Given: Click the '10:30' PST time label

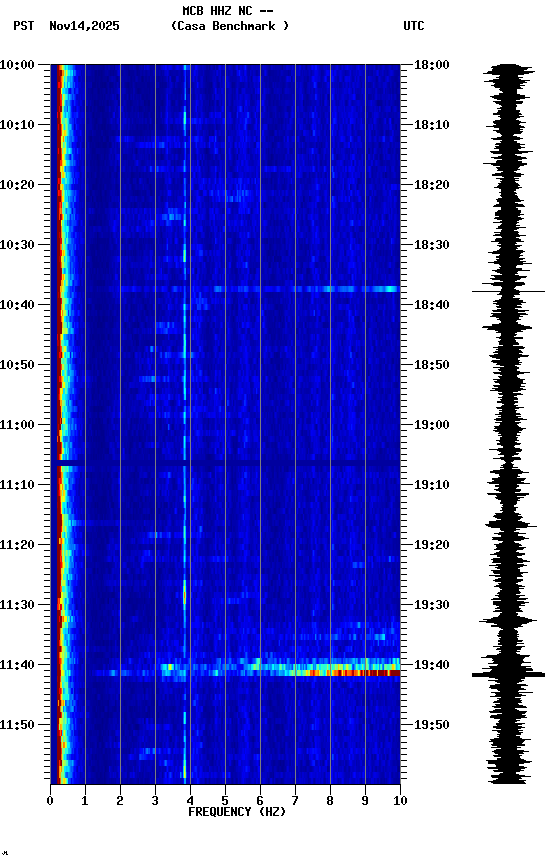Looking at the screenshot, I should (x=17, y=245).
